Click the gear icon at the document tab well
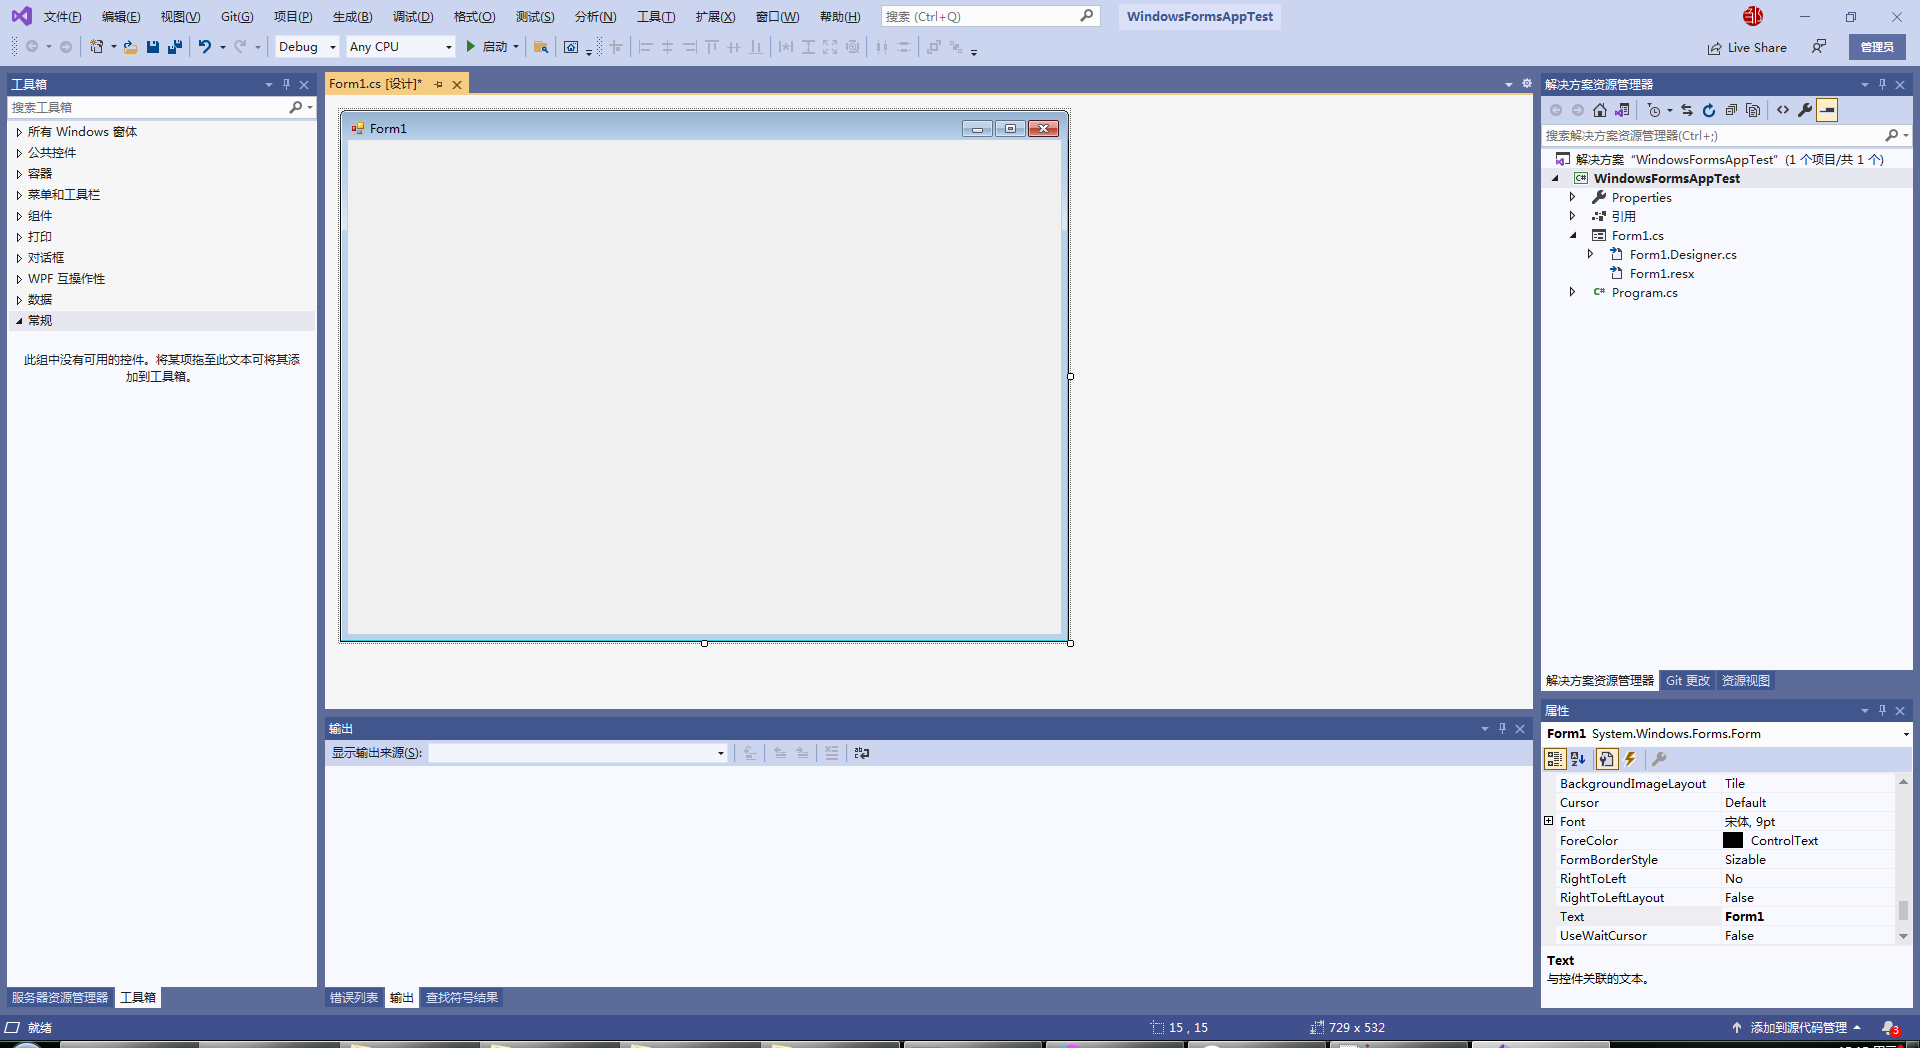The height and width of the screenshot is (1048, 1920). pos(1527,84)
